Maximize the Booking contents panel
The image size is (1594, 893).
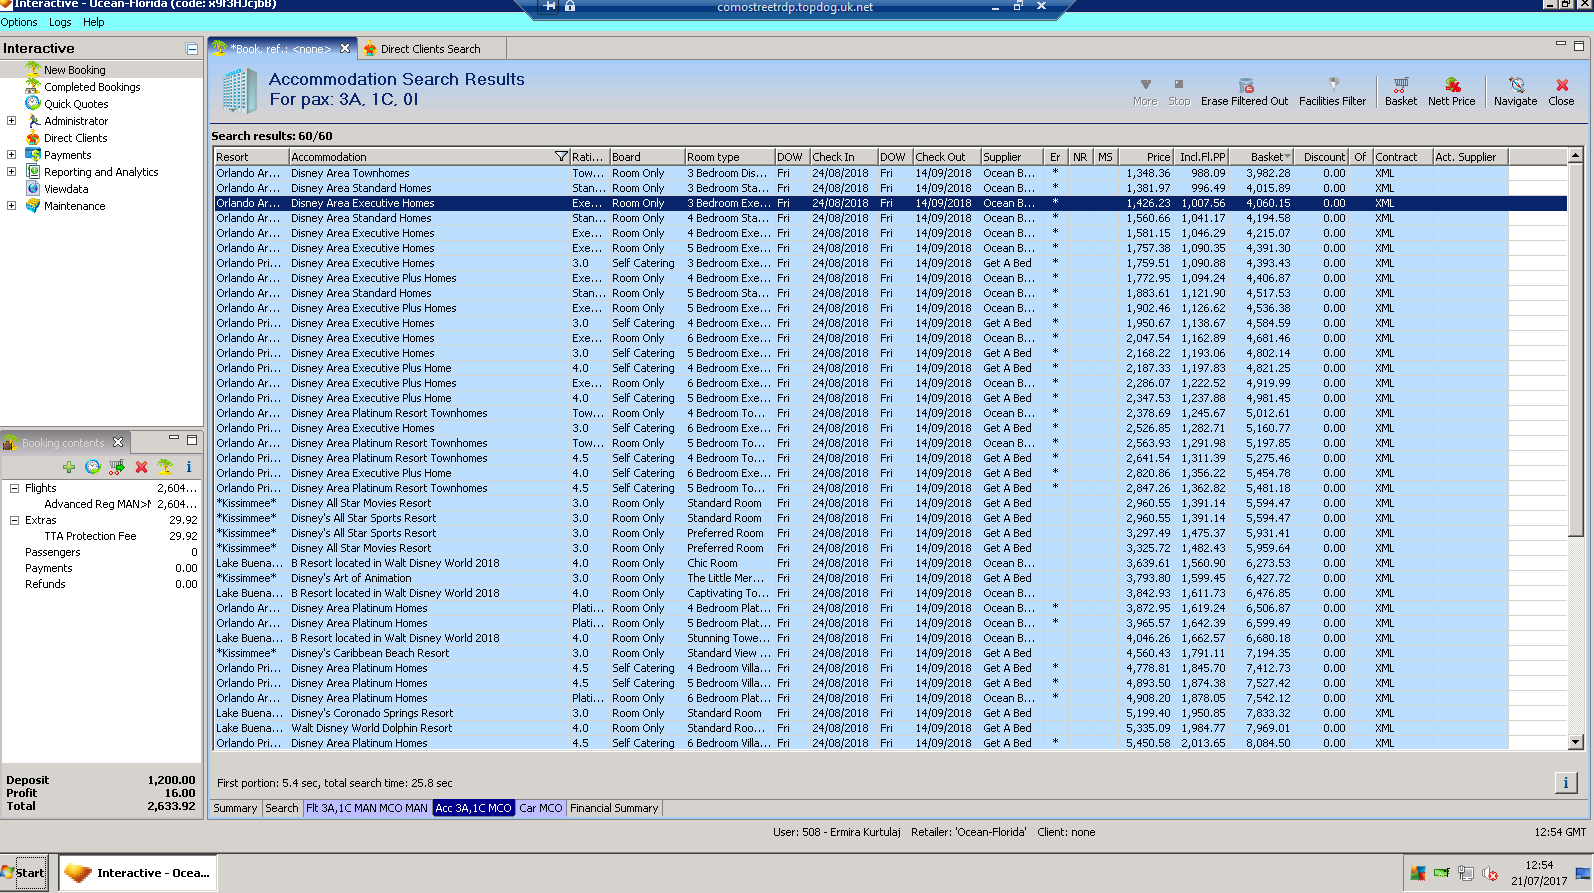pyautogui.click(x=192, y=439)
